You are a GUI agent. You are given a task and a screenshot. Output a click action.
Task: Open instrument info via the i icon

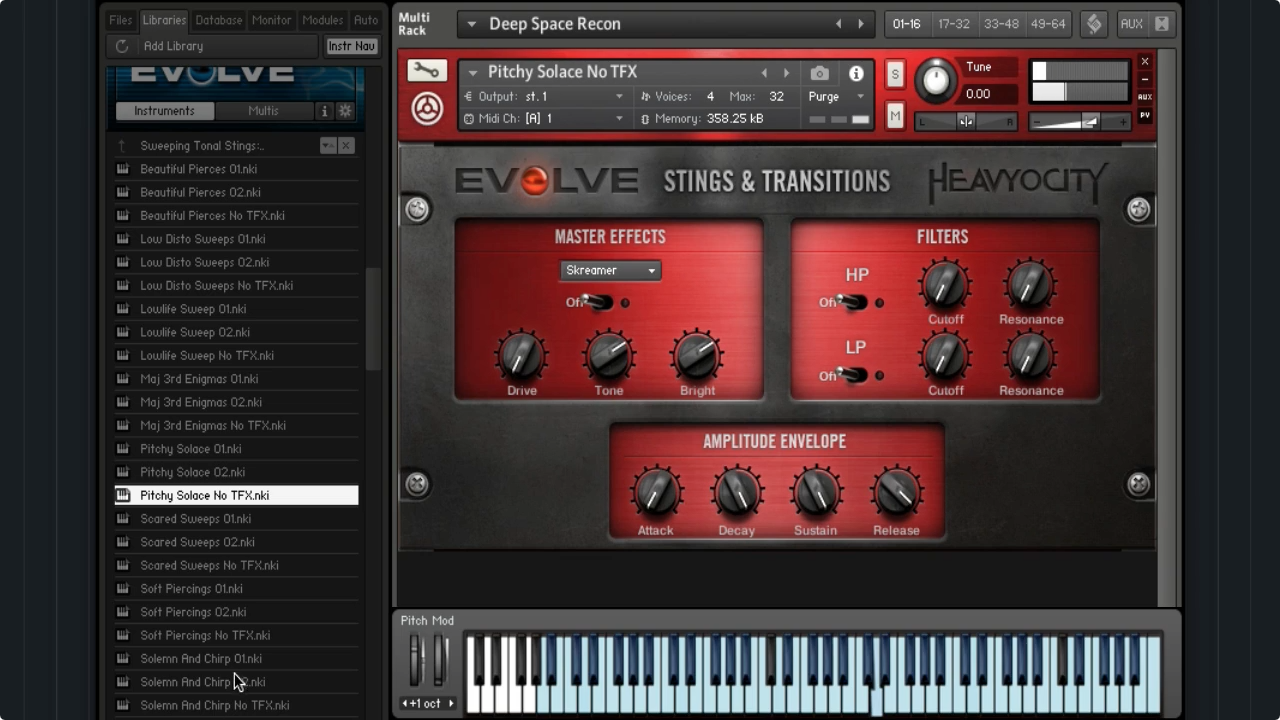click(x=855, y=72)
